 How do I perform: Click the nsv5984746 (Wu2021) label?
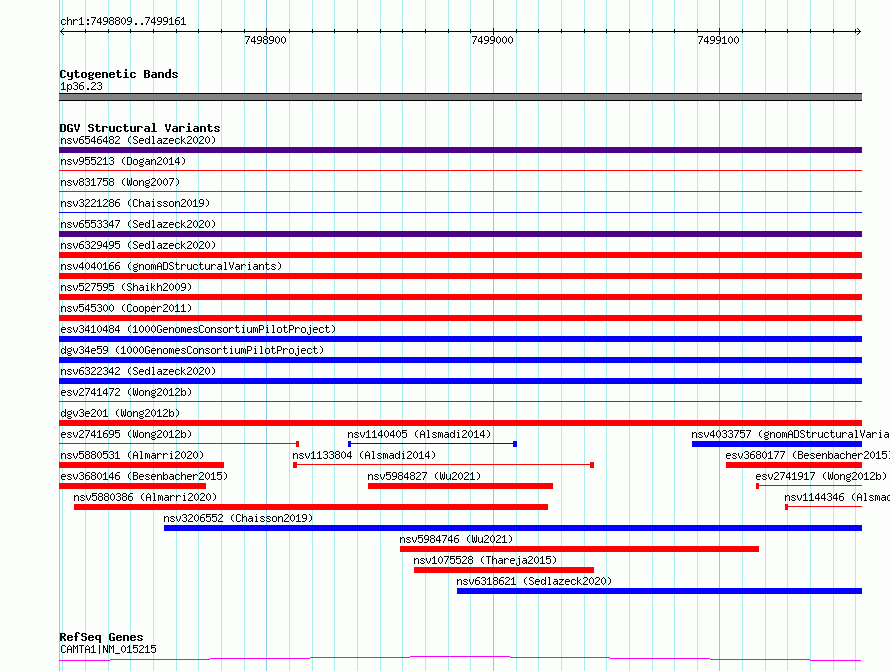(456, 539)
